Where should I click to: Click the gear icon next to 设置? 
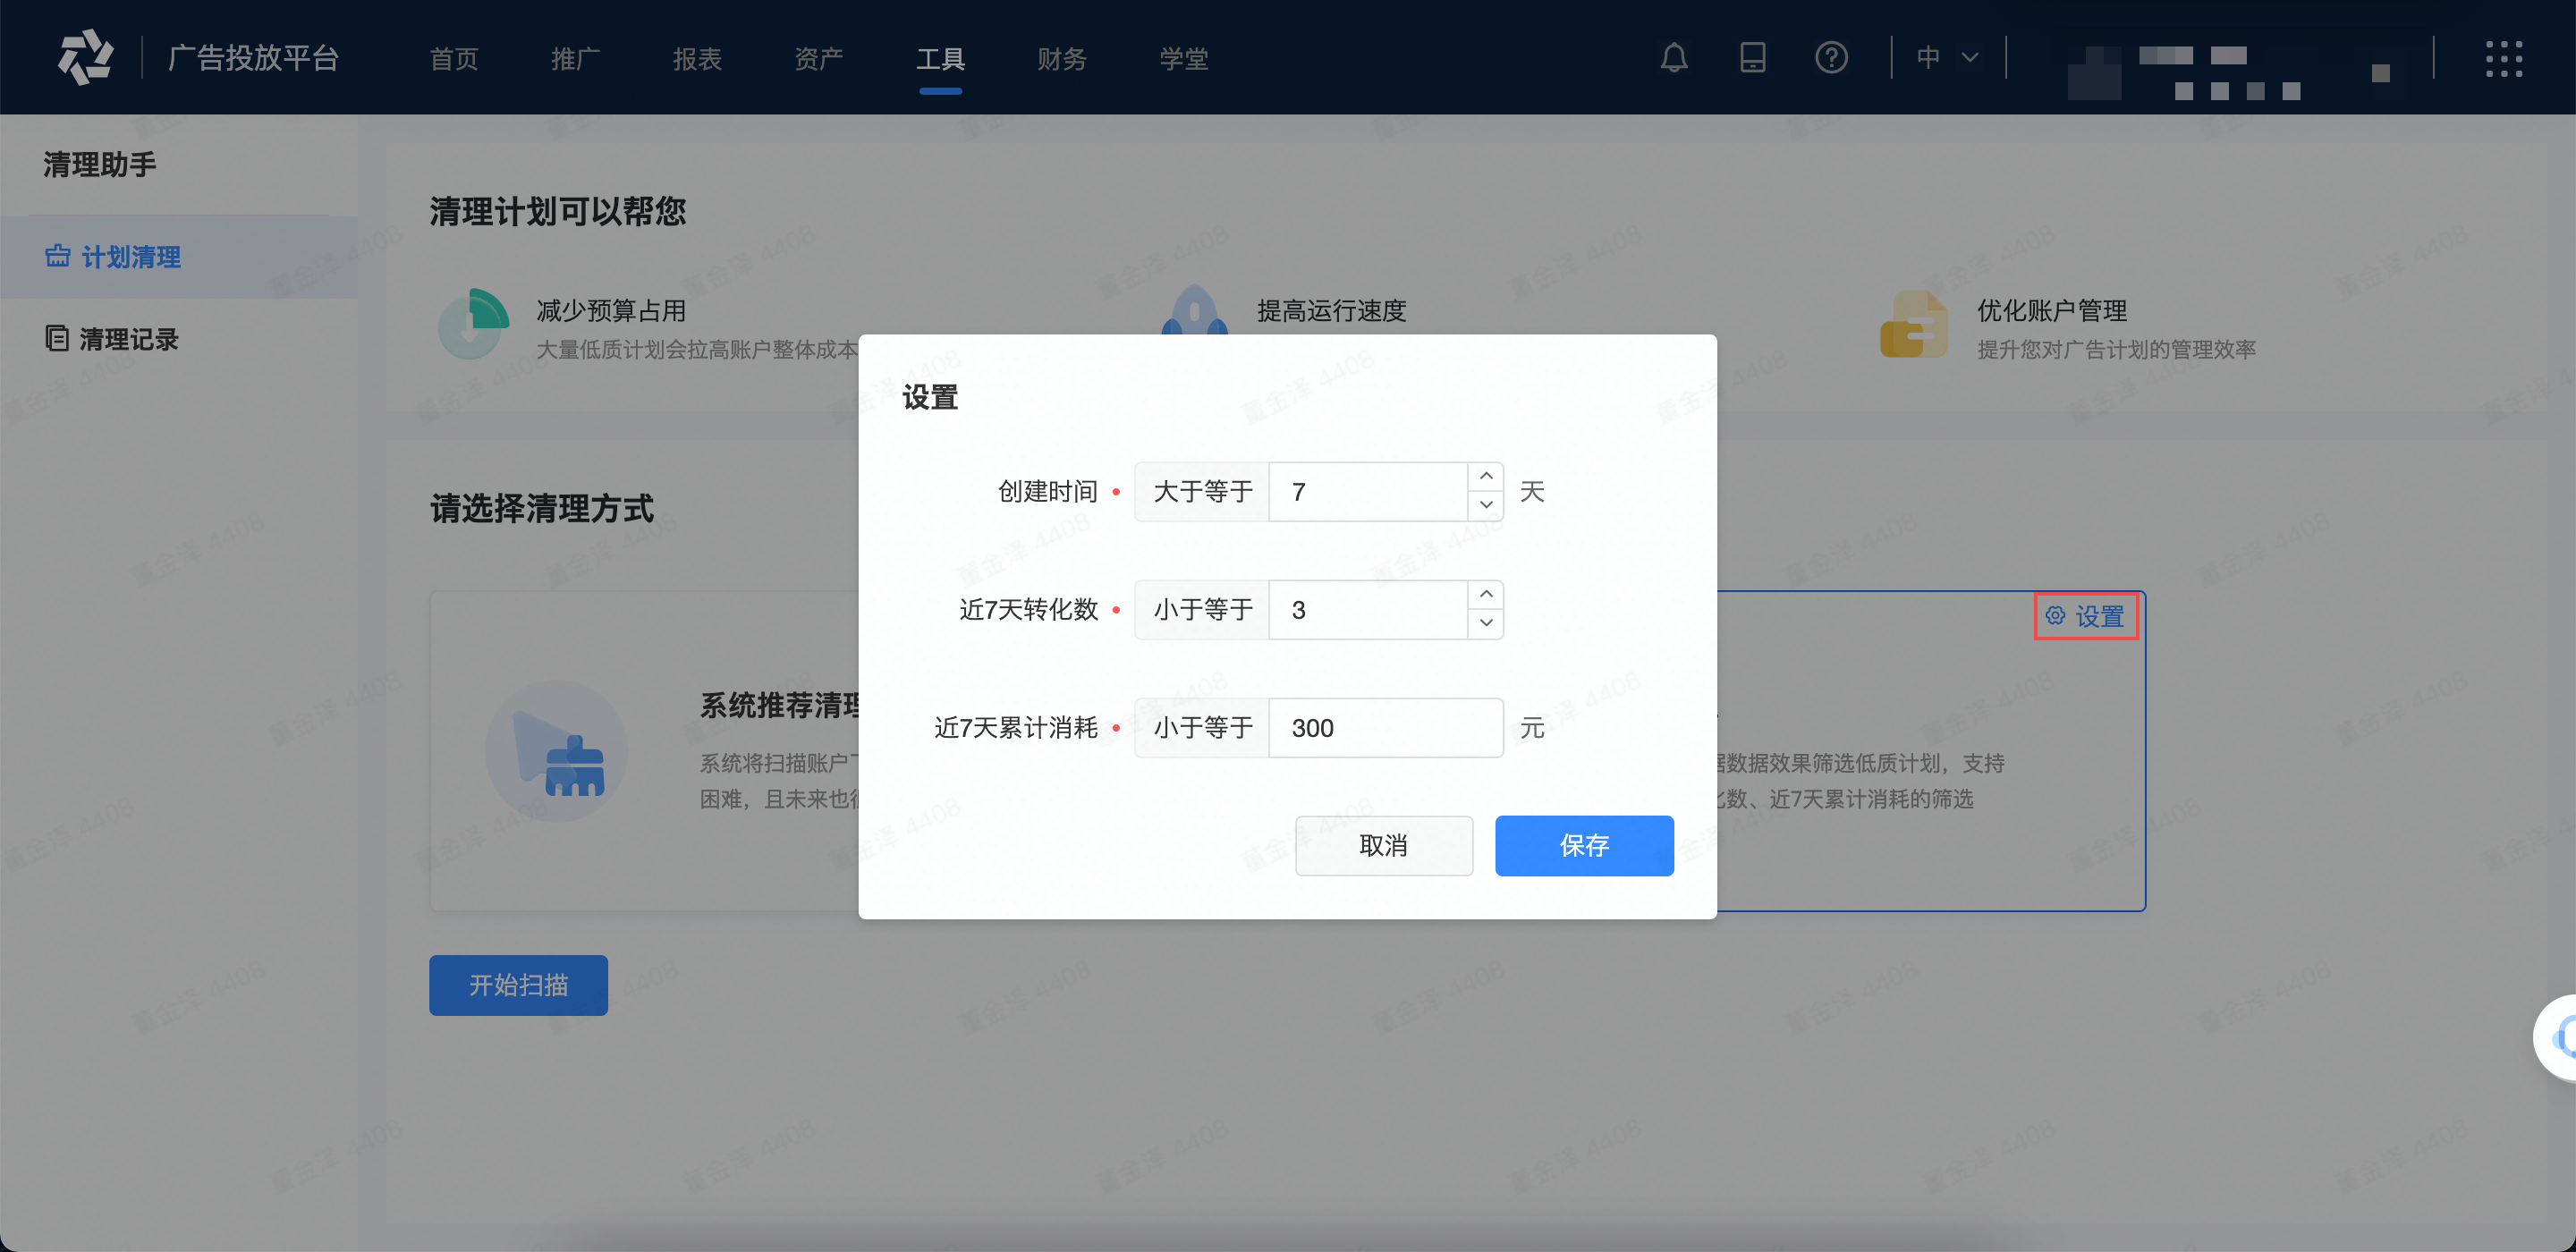[2056, 616]
